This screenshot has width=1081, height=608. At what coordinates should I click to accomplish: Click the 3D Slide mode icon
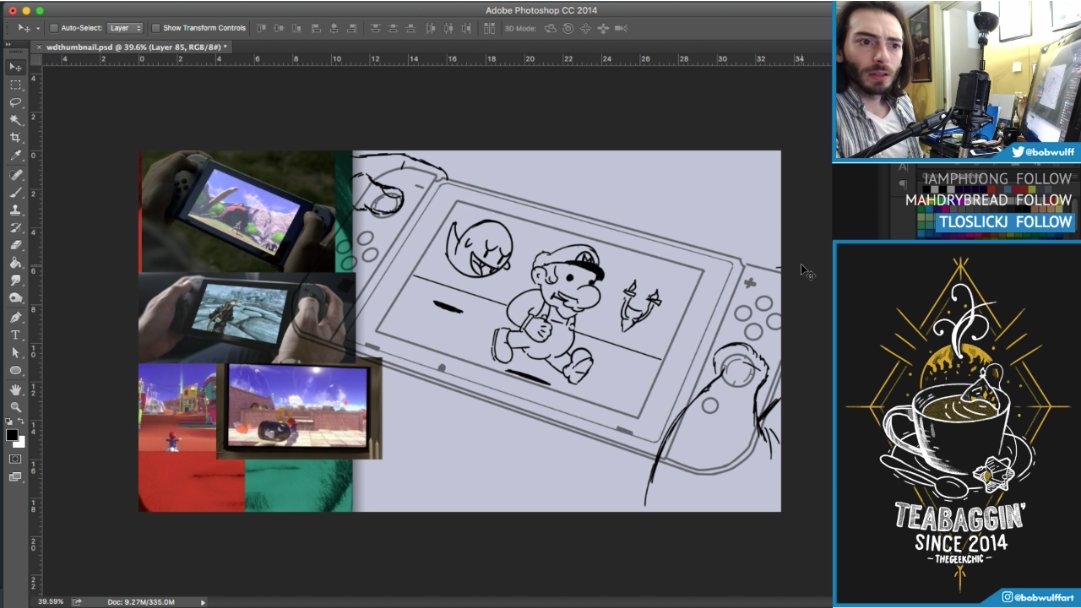tap(603, 28)
